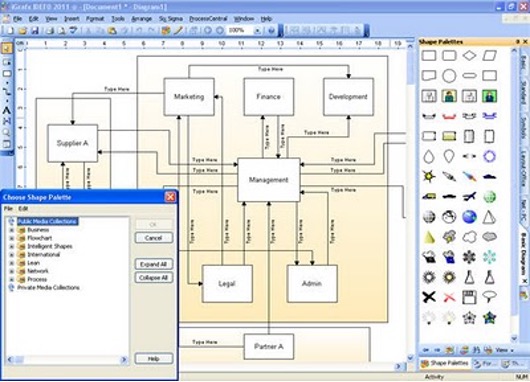Select the diamond shape in palette
This screenshot has width=530, height=382.
click(x=469, y=55)
